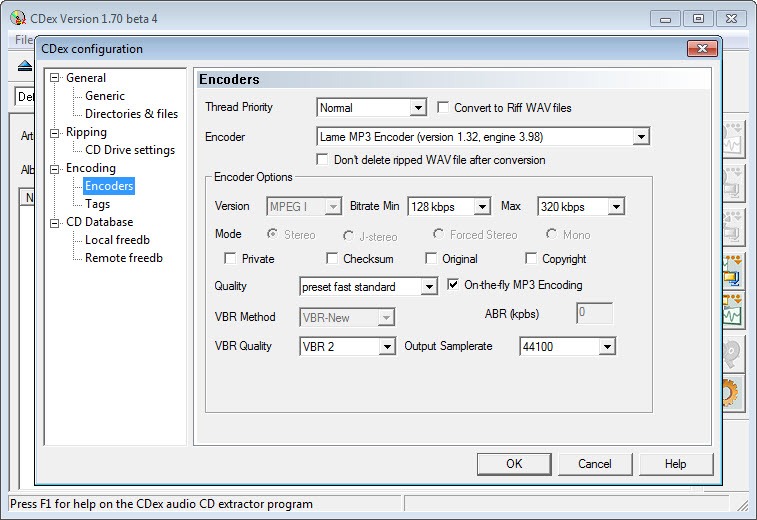The width and height of the screenshot is (757, 520).
Task: Click the Encoders panel heading
Action: (229, 79)
